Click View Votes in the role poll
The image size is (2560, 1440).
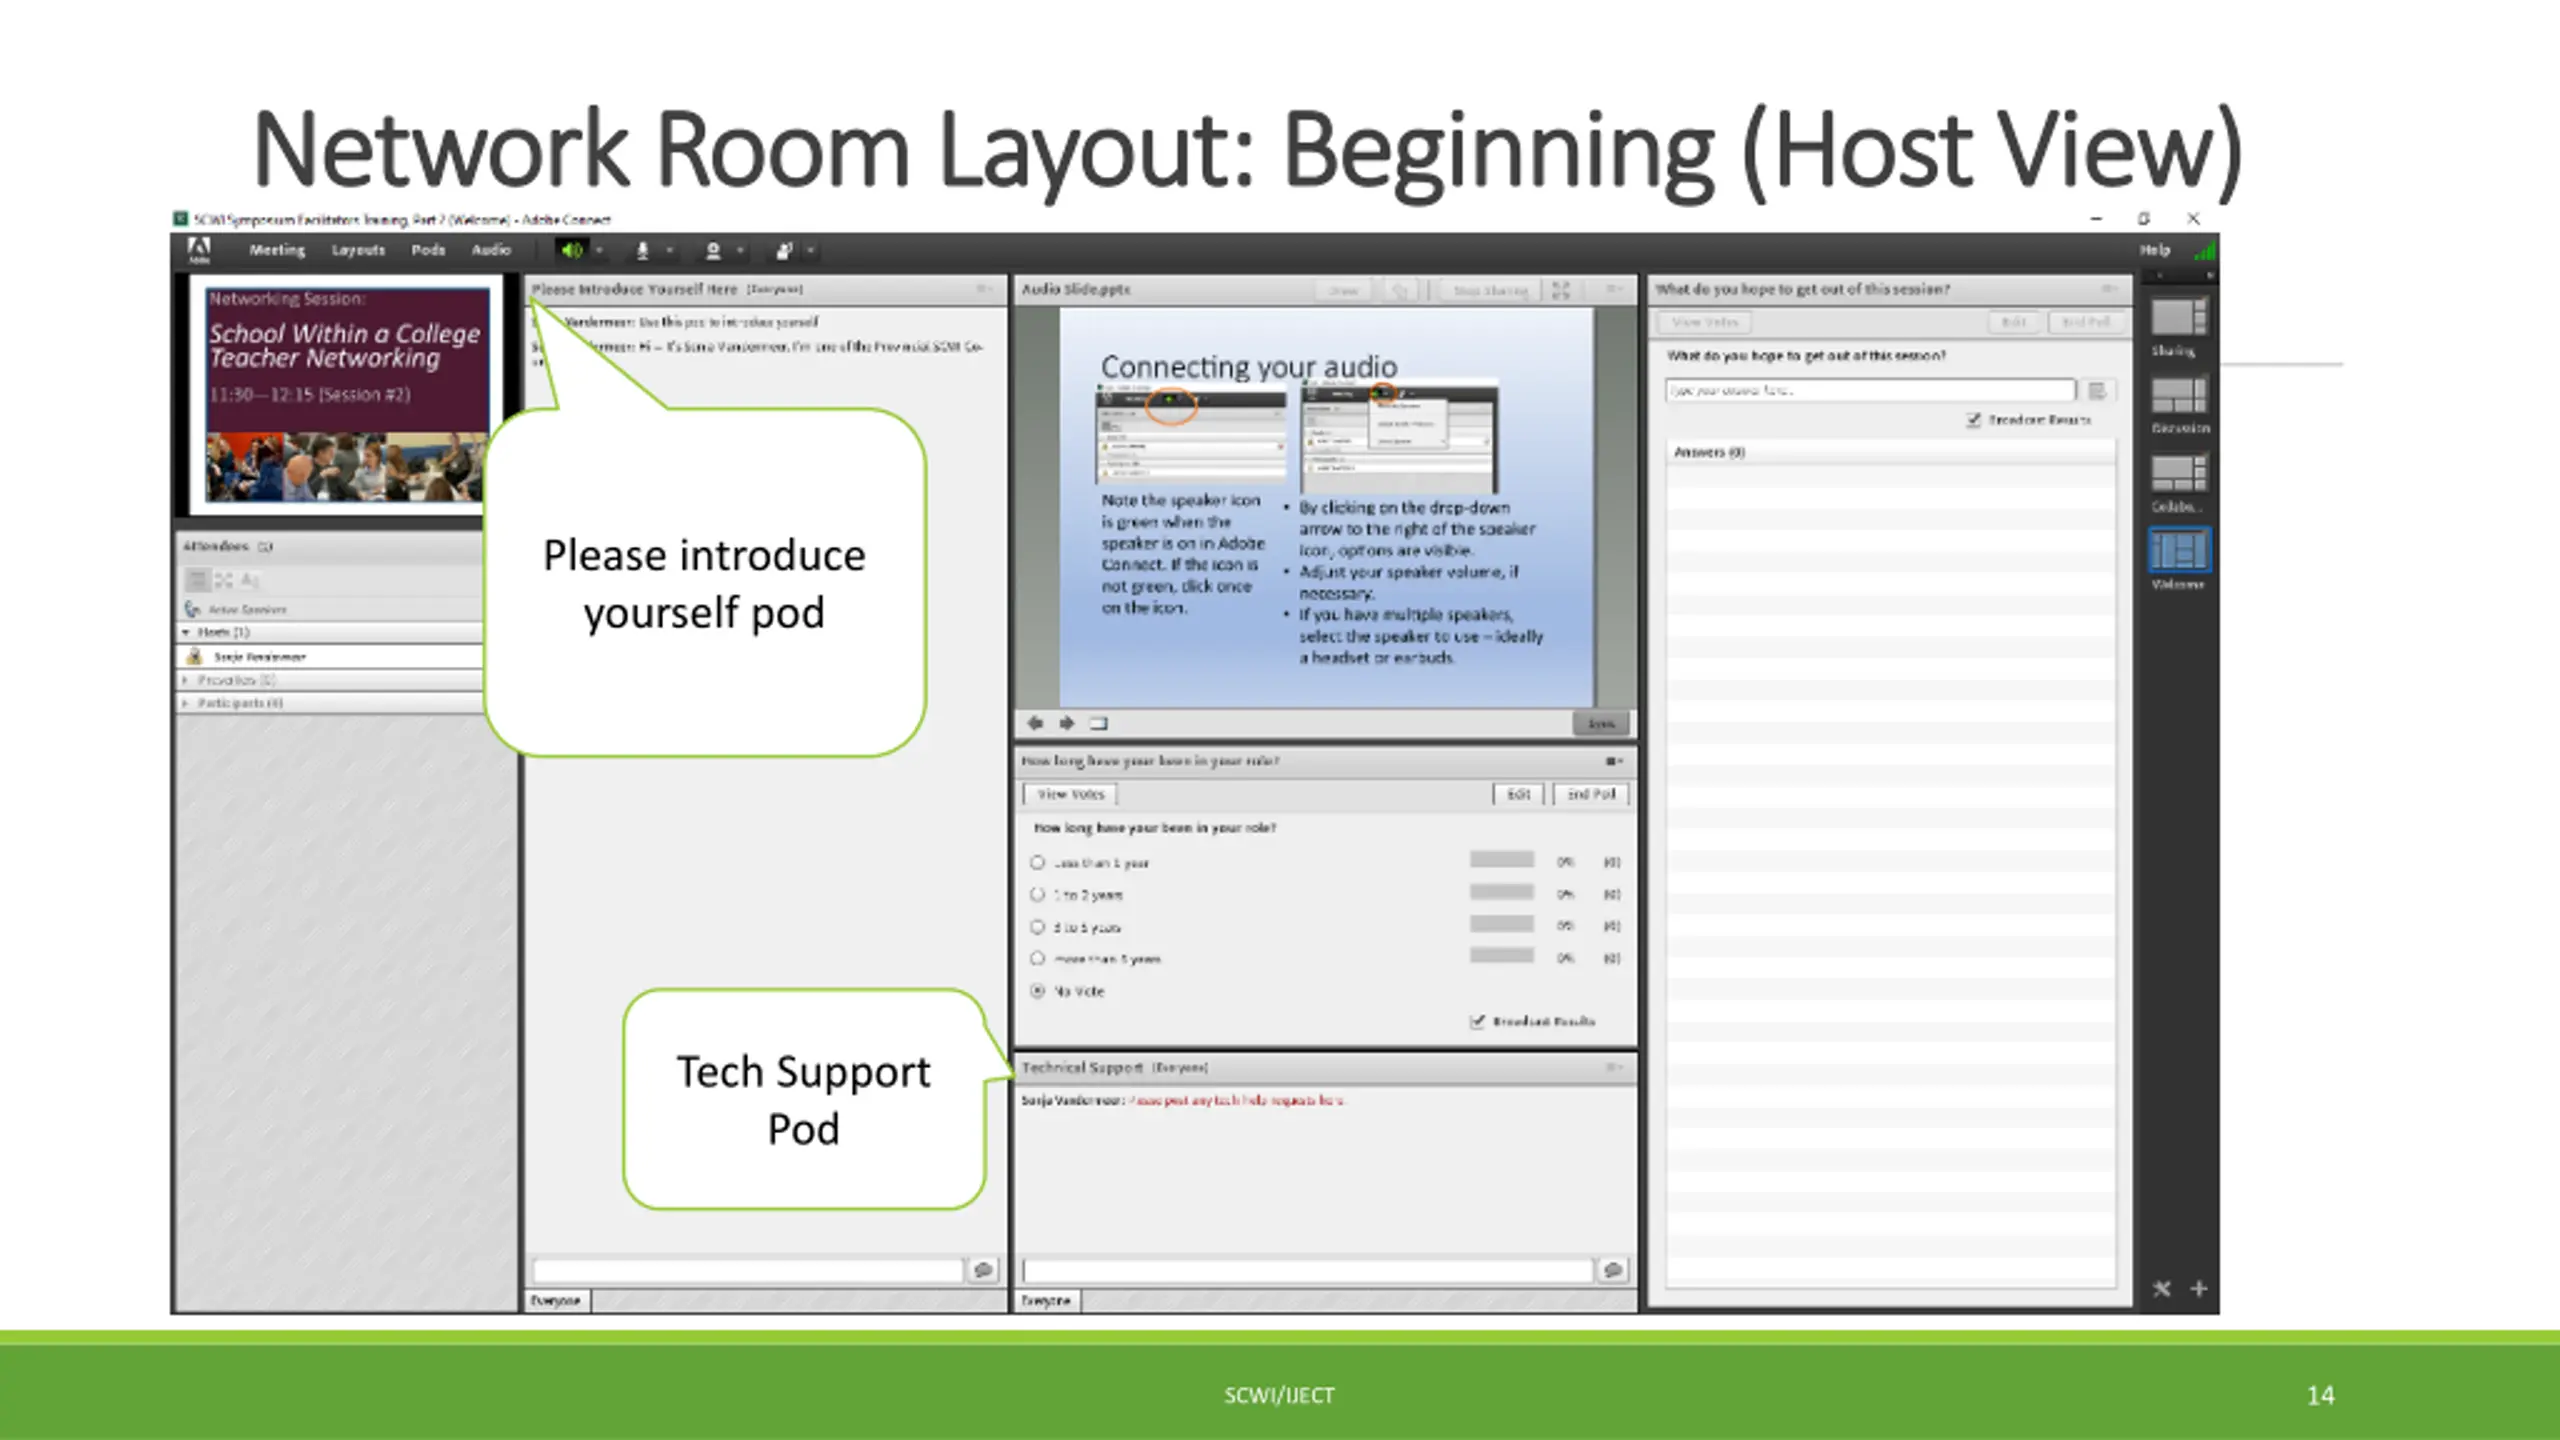click(1070, 794)
